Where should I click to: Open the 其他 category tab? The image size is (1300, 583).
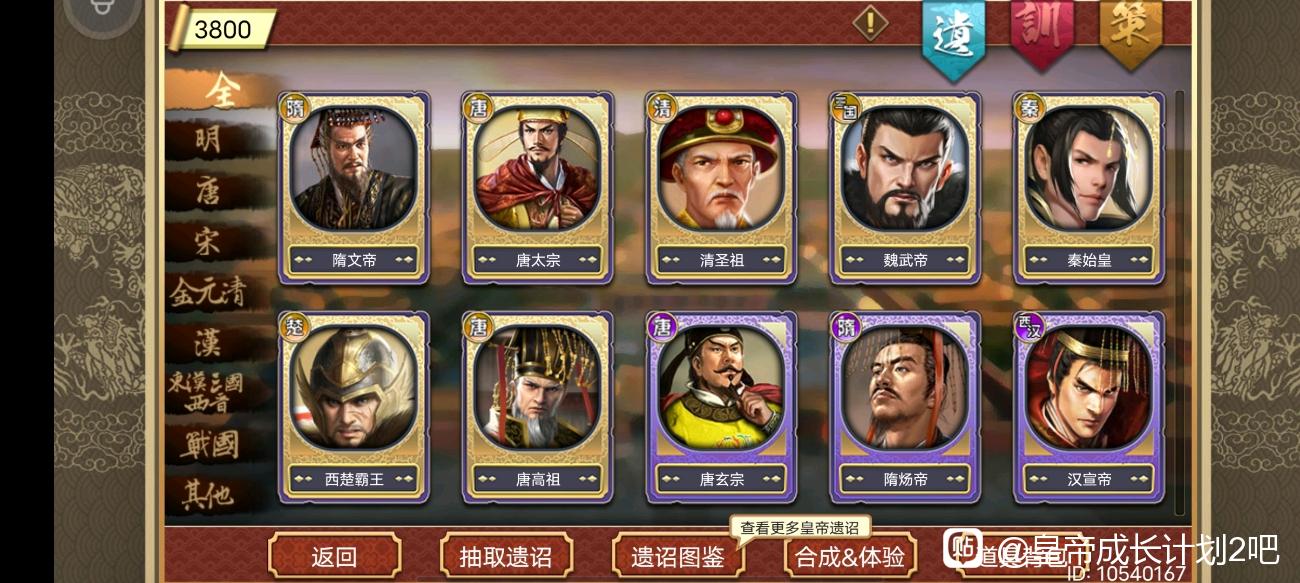208,494
